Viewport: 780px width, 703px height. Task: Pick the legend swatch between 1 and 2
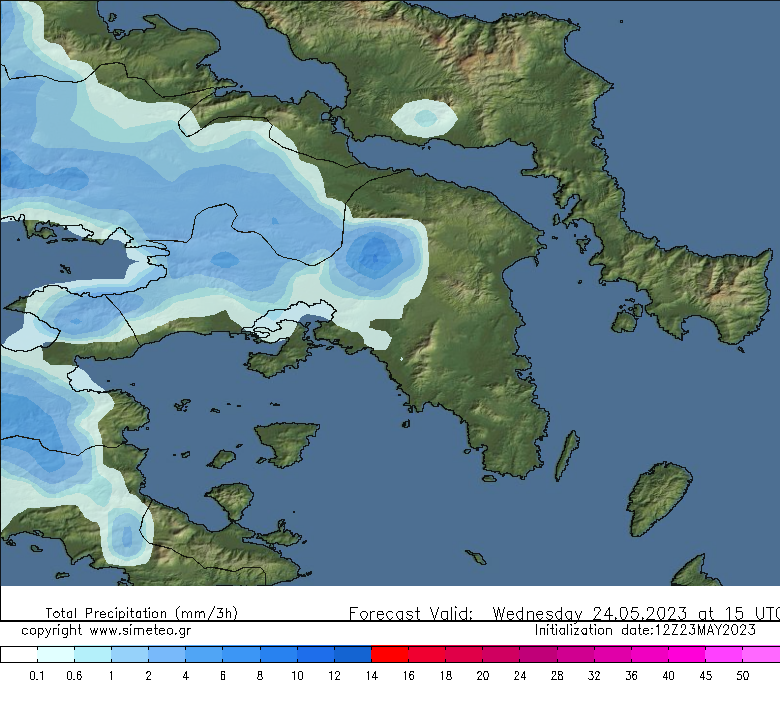129,655
